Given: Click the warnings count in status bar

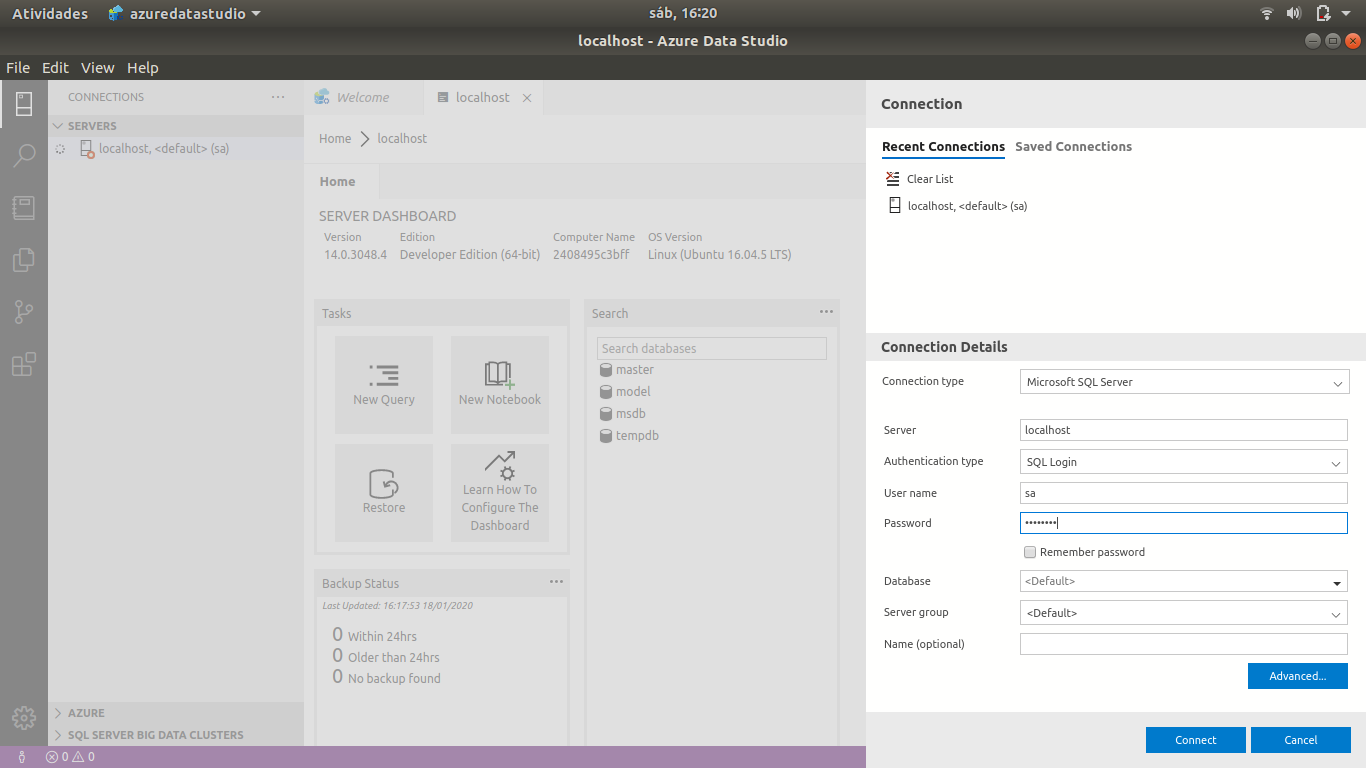Looking at the screenshot, I should tap(84, 757).
